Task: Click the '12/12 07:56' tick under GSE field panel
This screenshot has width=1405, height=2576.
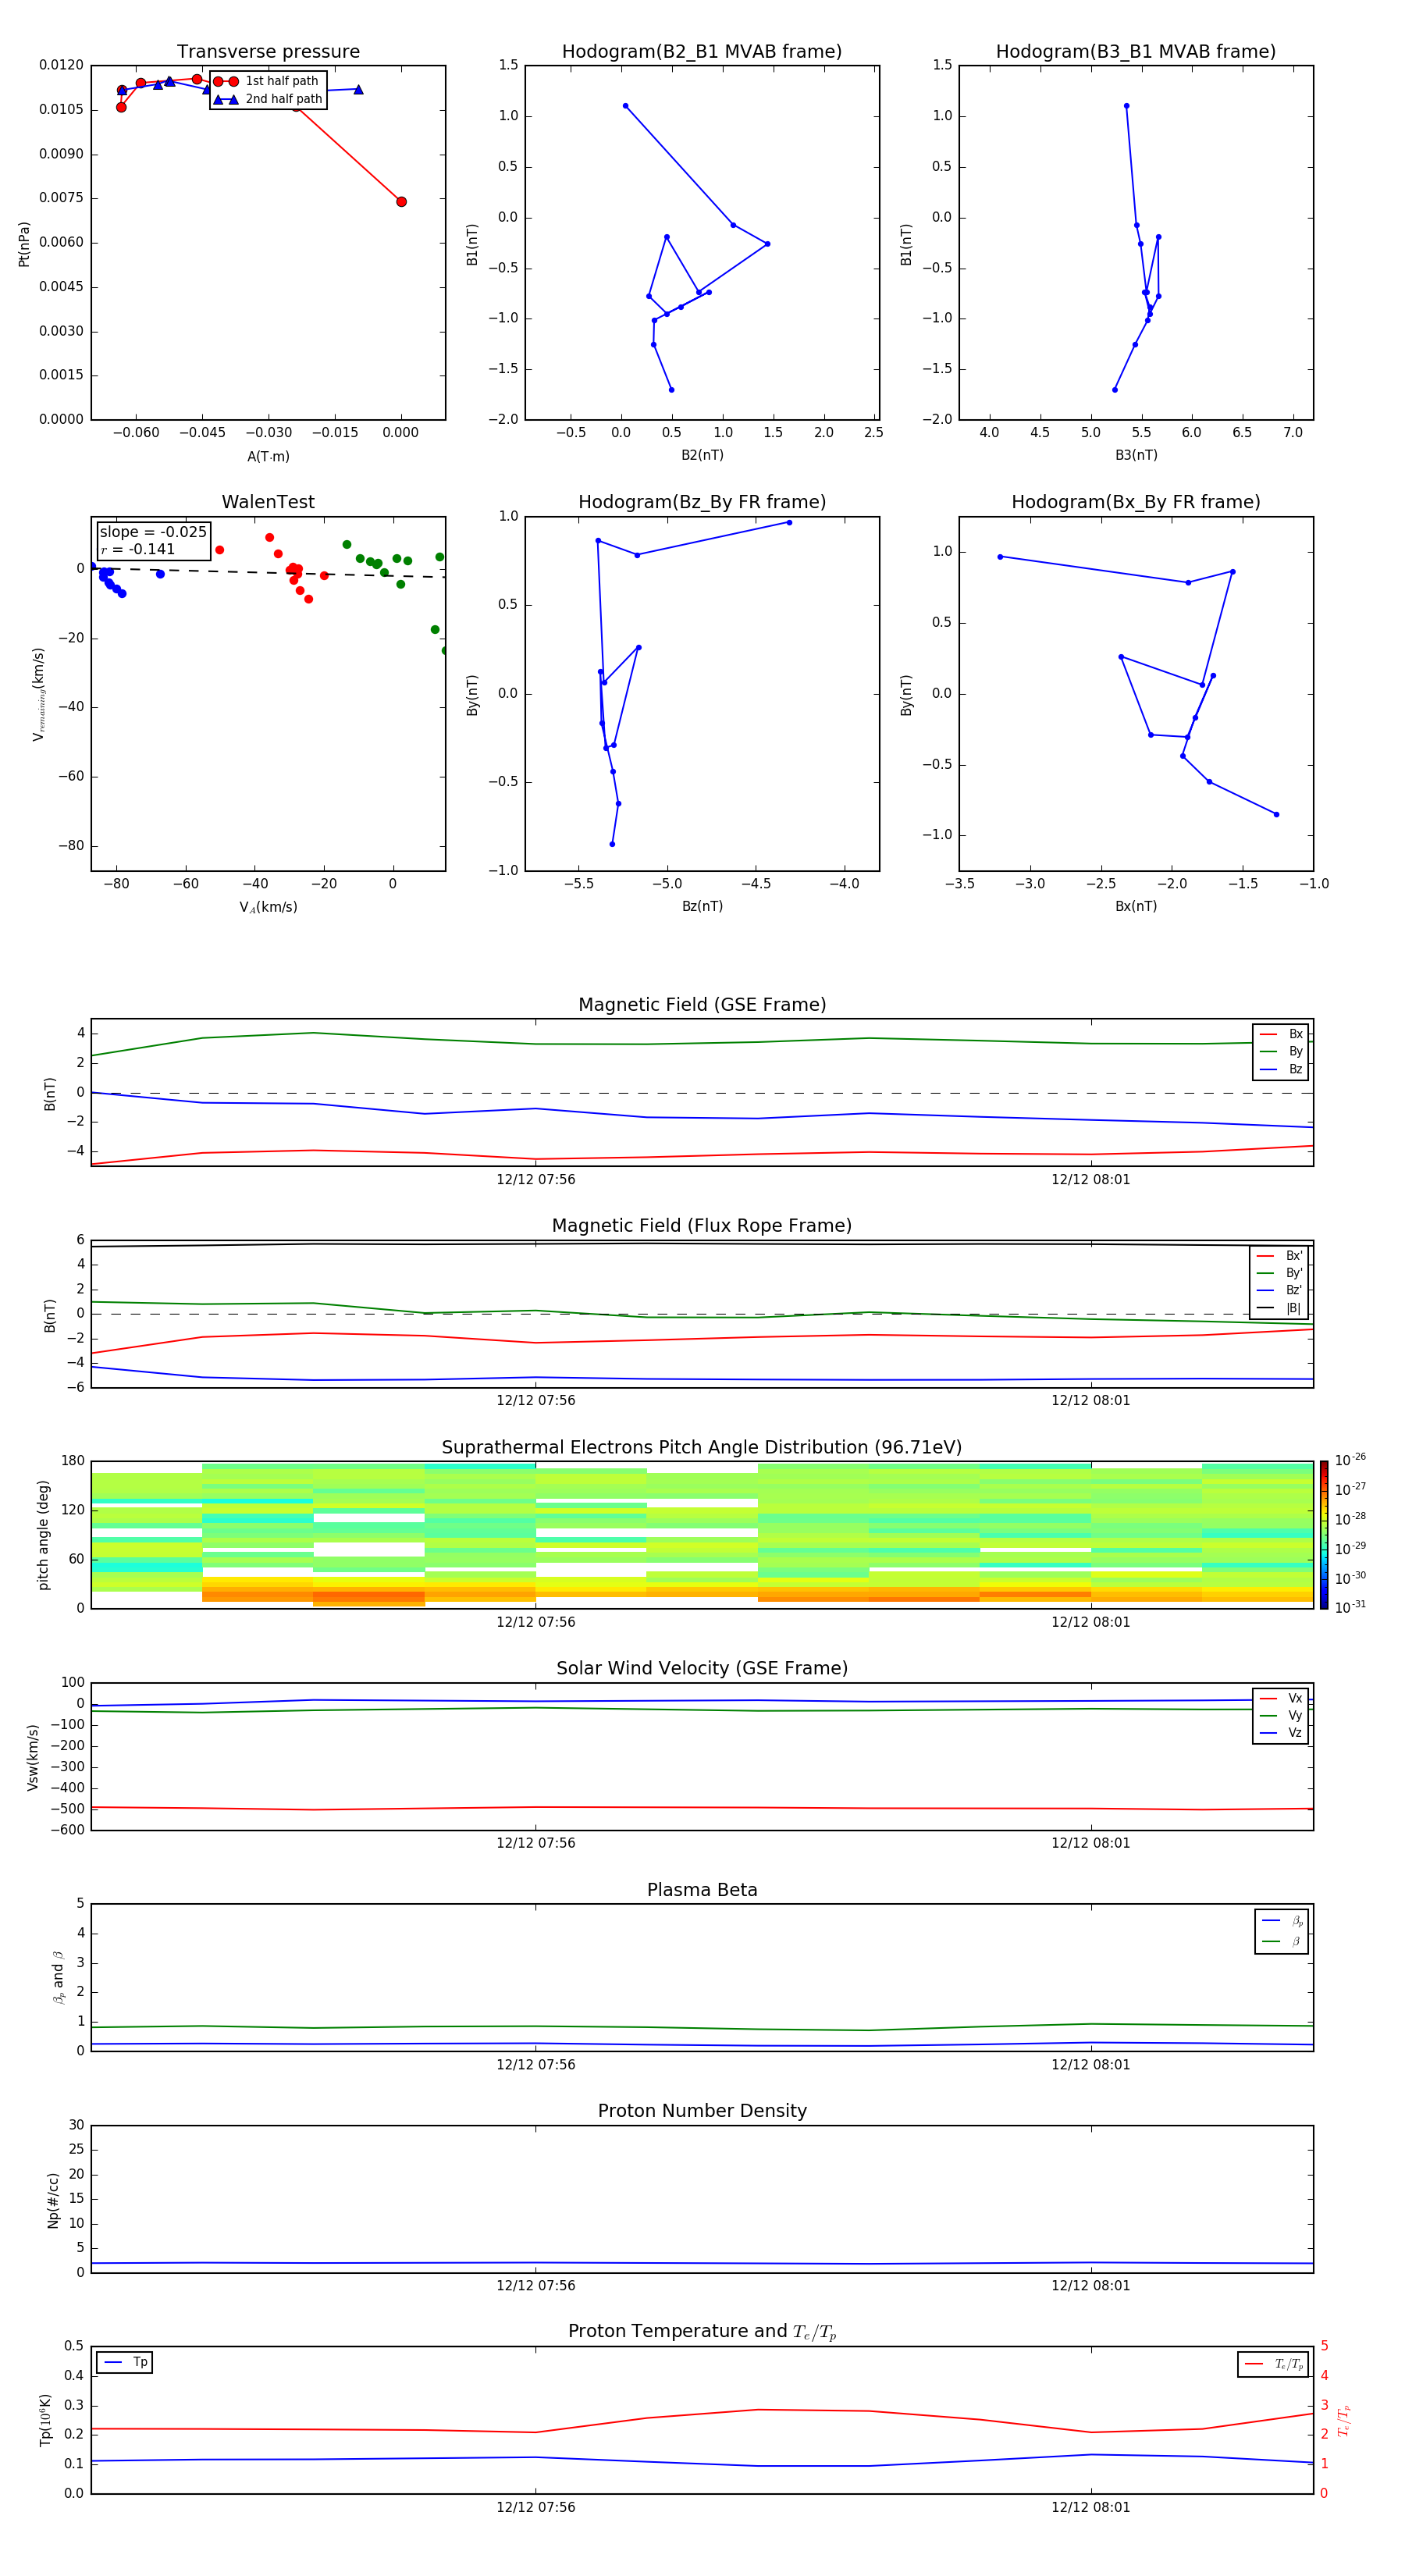Action: coord(536,1180)
